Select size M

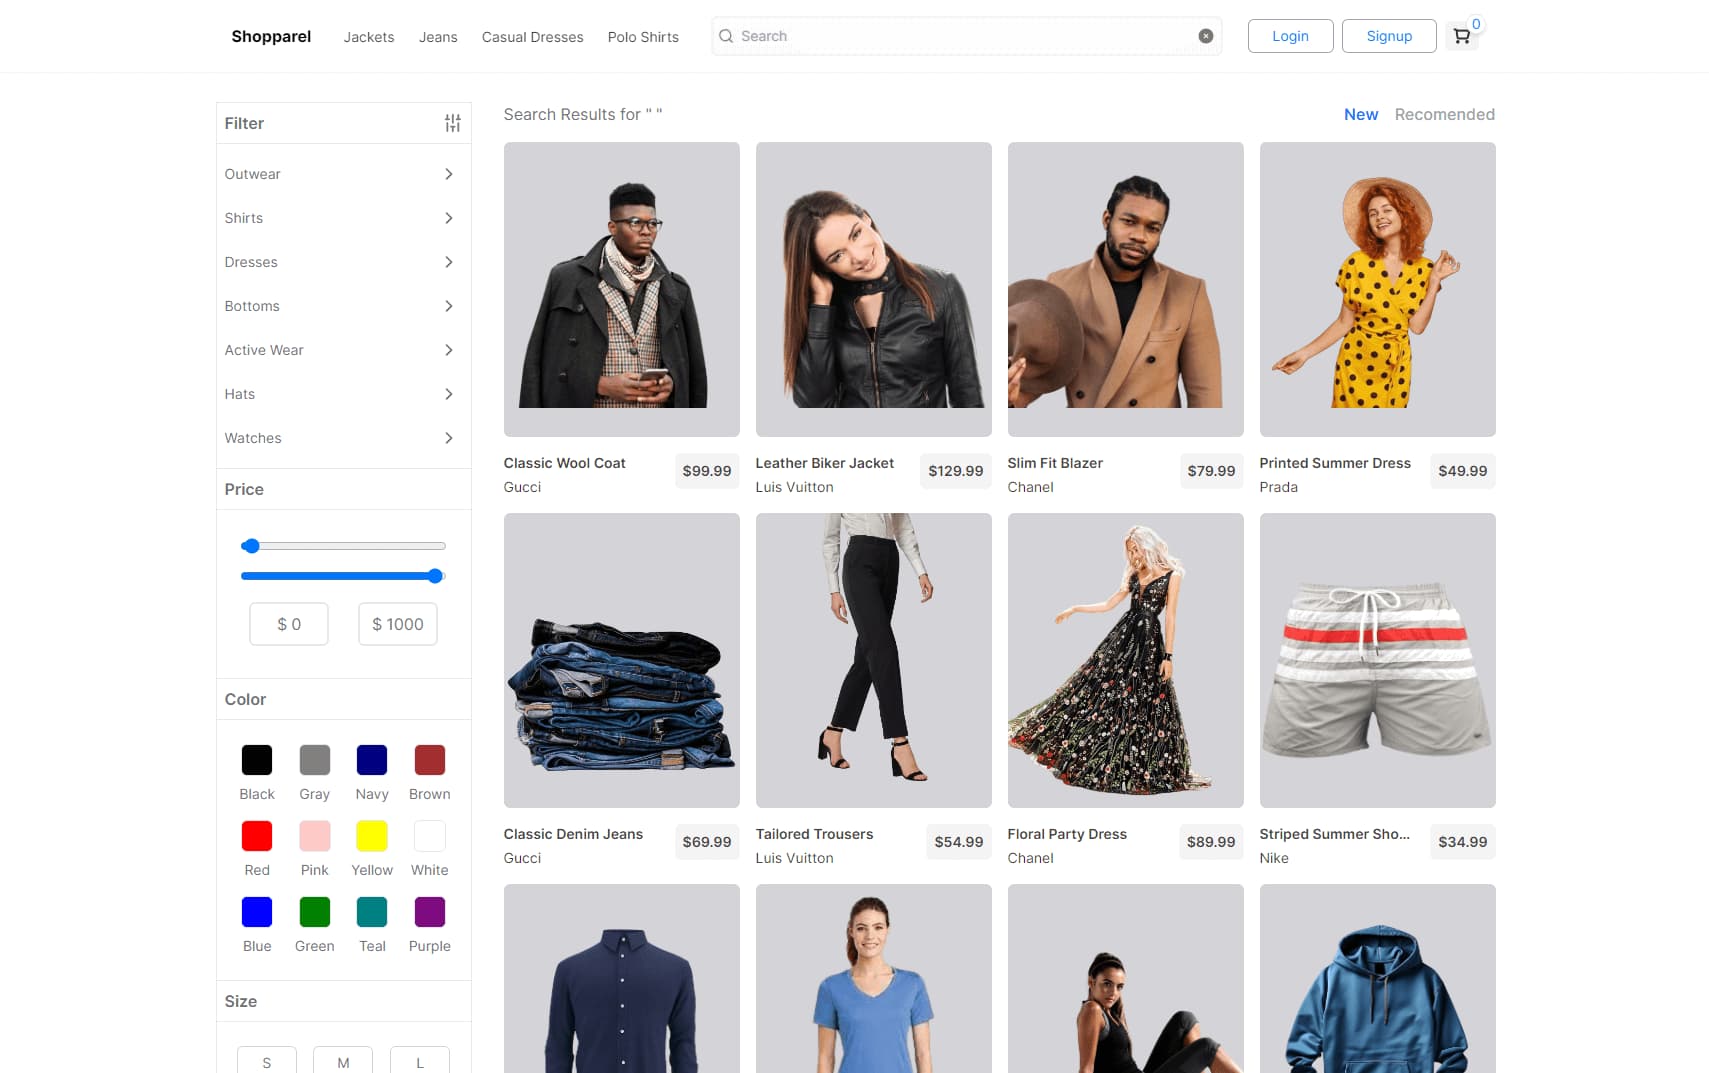(342, 1062)
